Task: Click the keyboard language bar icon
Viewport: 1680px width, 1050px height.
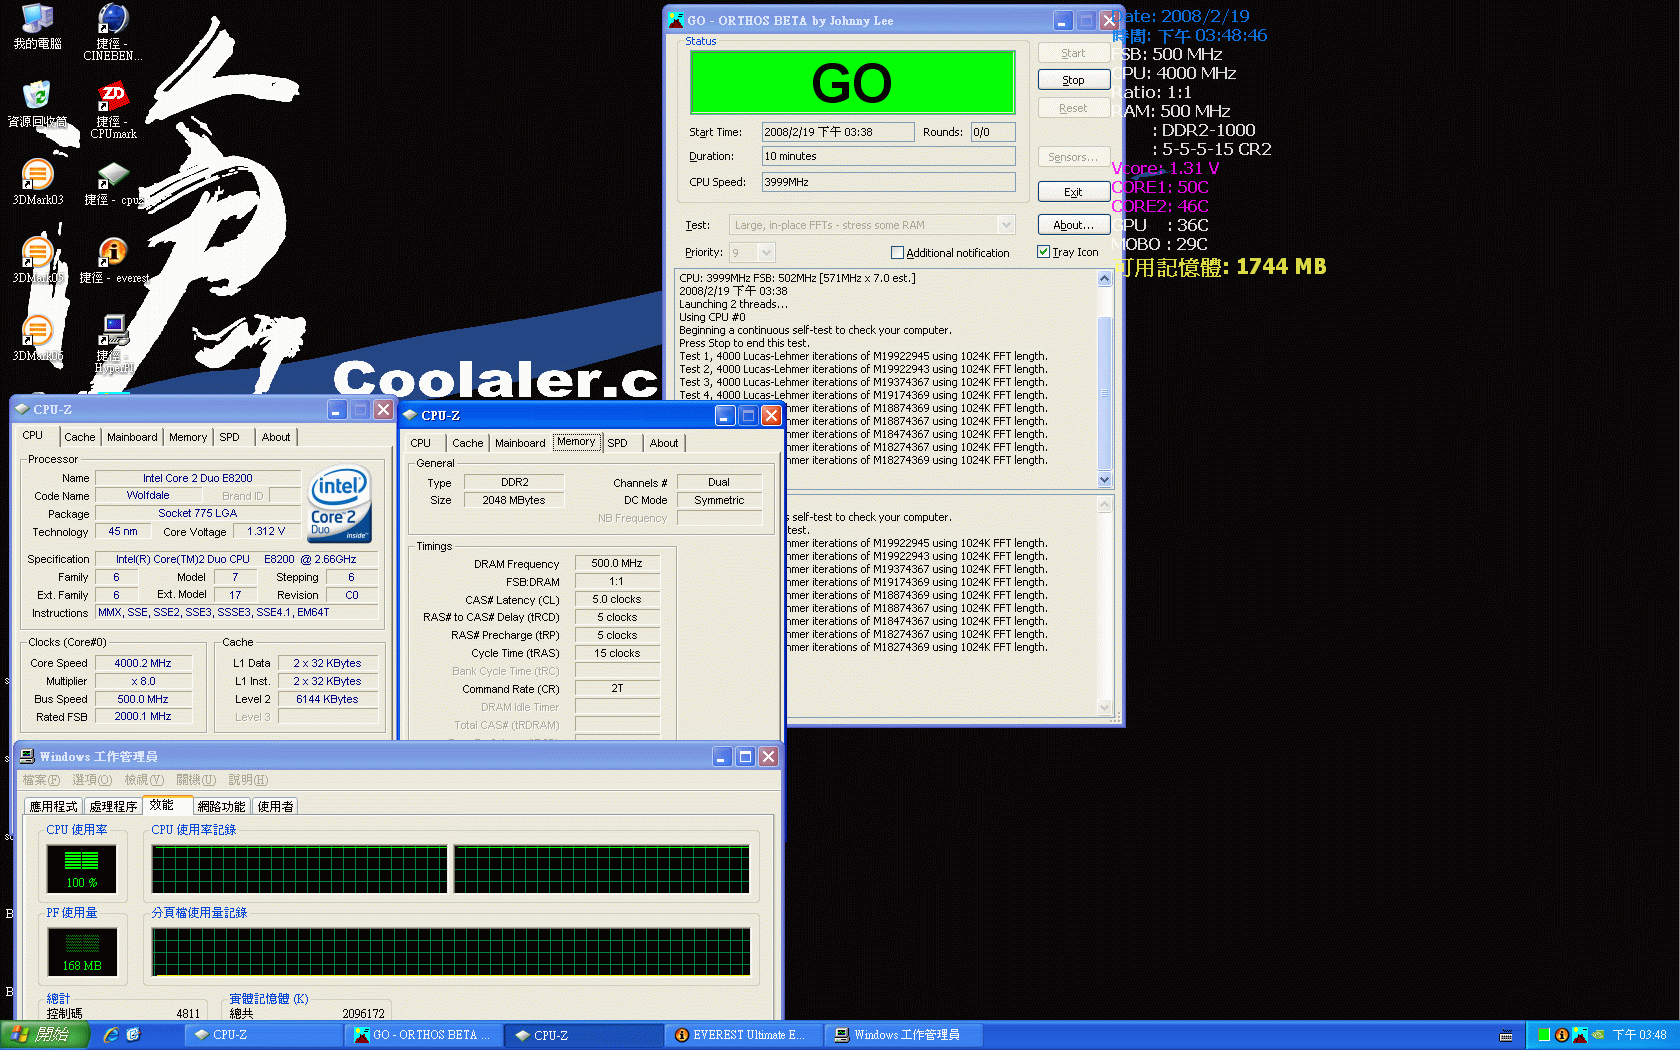Action: pos(1506,1036)
